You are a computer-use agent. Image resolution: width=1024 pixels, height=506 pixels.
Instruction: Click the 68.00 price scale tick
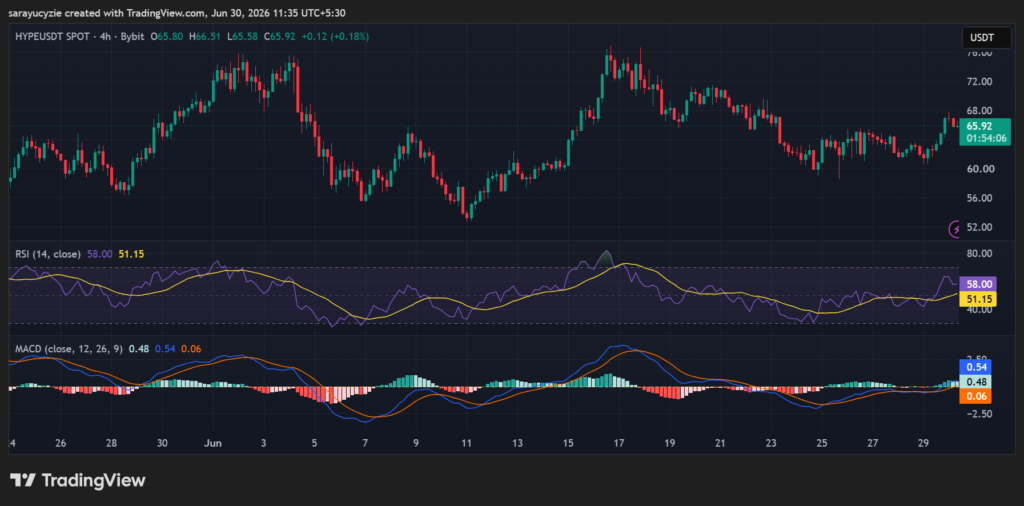tap(981, 110)
